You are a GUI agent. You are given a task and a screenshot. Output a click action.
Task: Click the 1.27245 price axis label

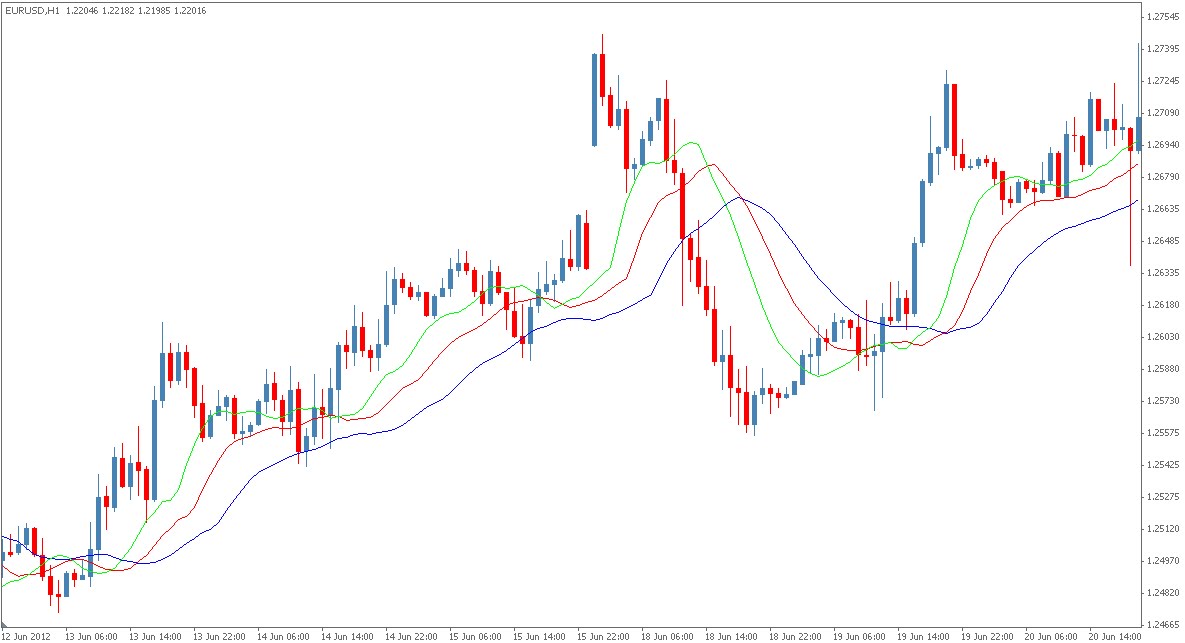[1163, 81]
